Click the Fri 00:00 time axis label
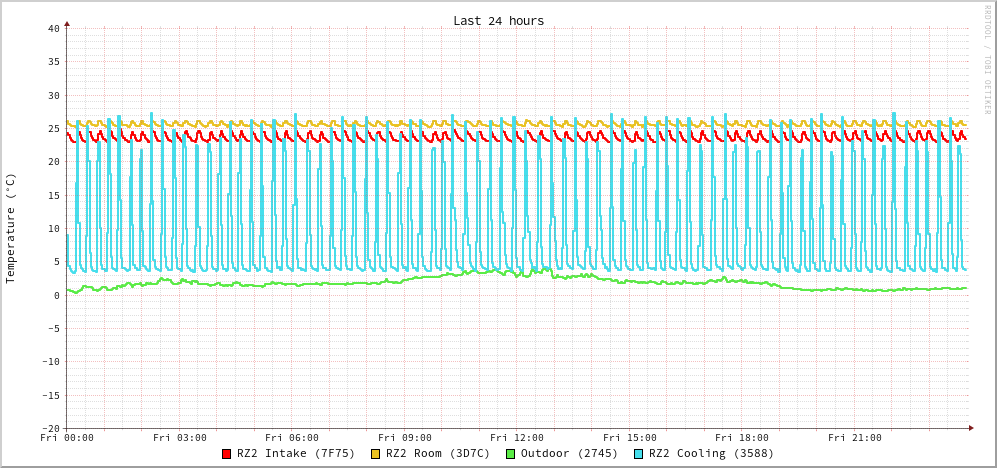This screenshot has height=468, width=997. [67, 438]
